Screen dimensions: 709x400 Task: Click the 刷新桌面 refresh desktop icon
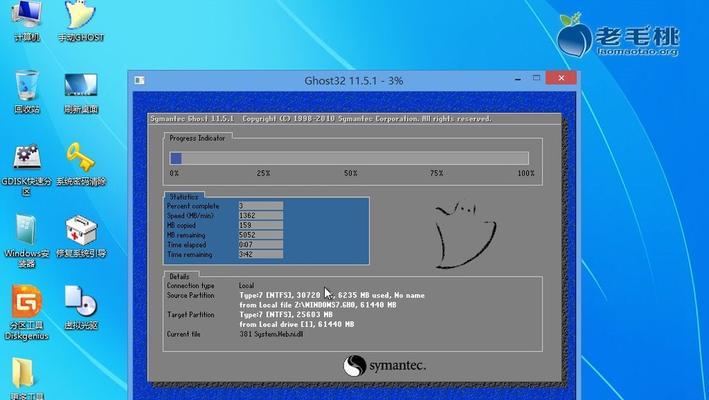click(81, 90)
